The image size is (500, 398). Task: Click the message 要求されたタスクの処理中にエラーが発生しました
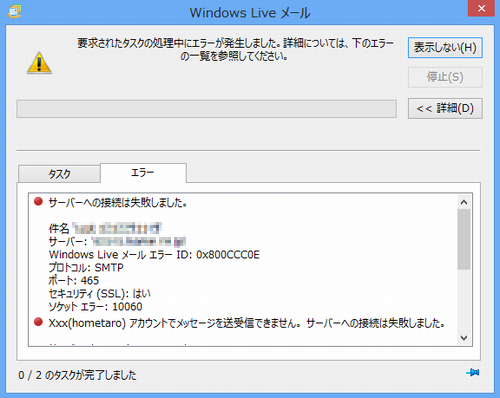coord(235,49)
